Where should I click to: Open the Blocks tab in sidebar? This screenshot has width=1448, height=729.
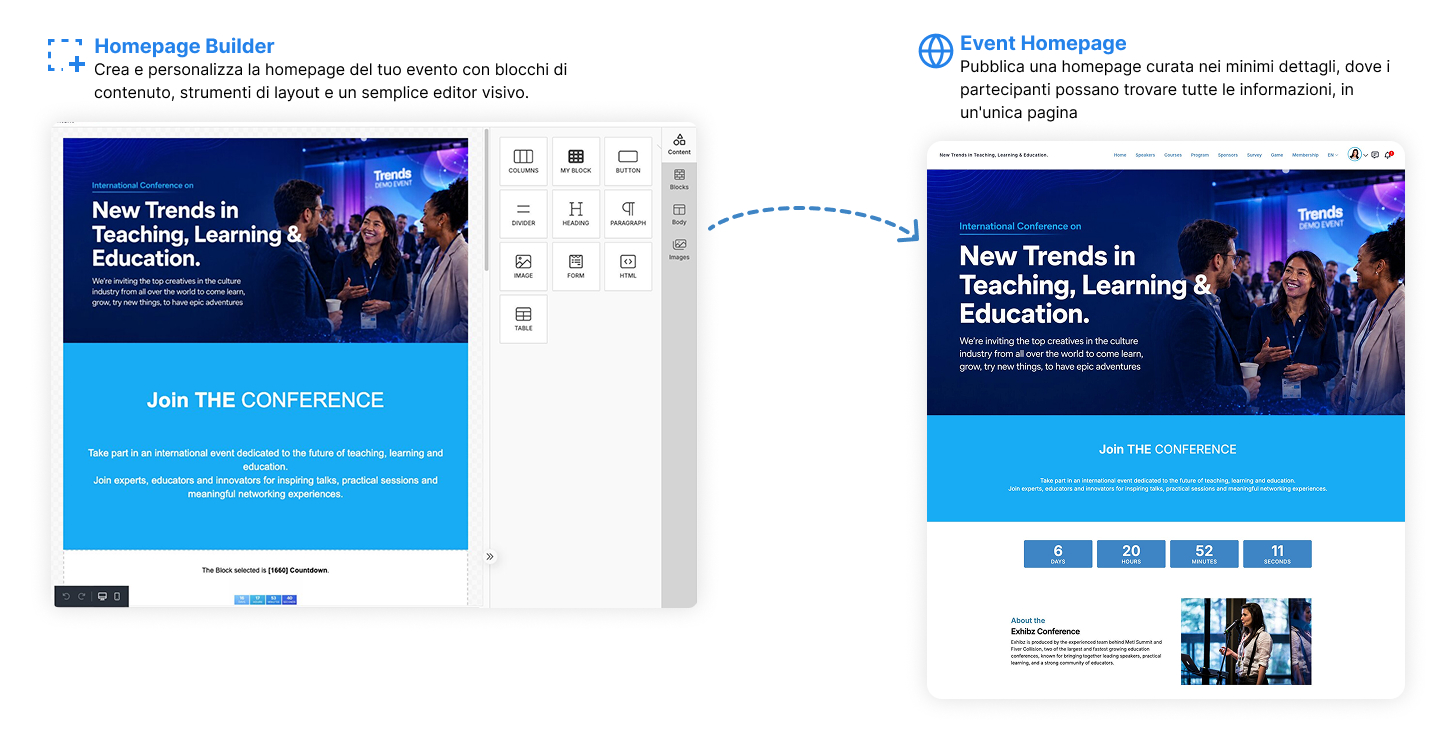click(x=679, y=179)
